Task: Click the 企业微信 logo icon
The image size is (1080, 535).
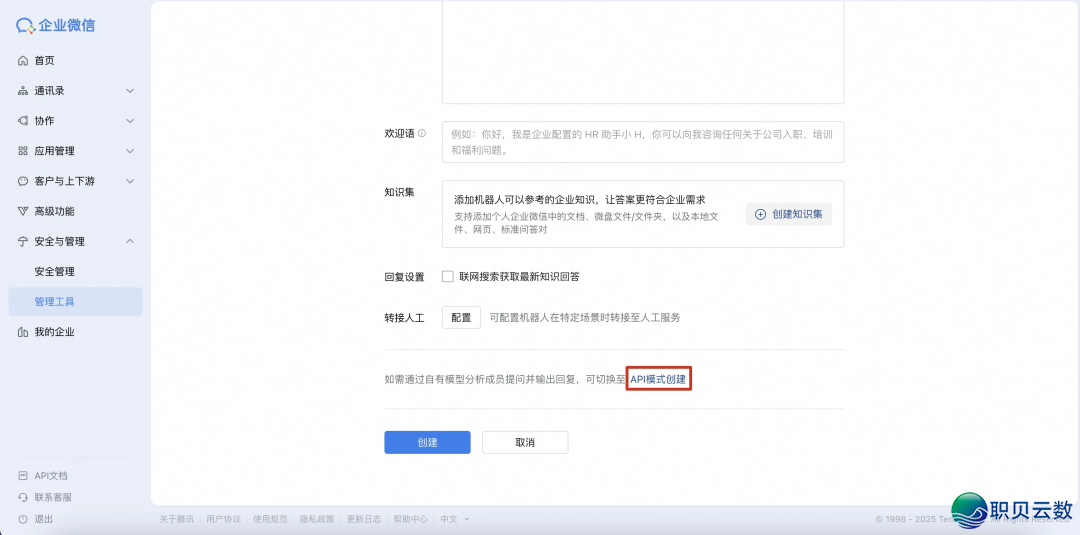Action: [x=25, y=25]
